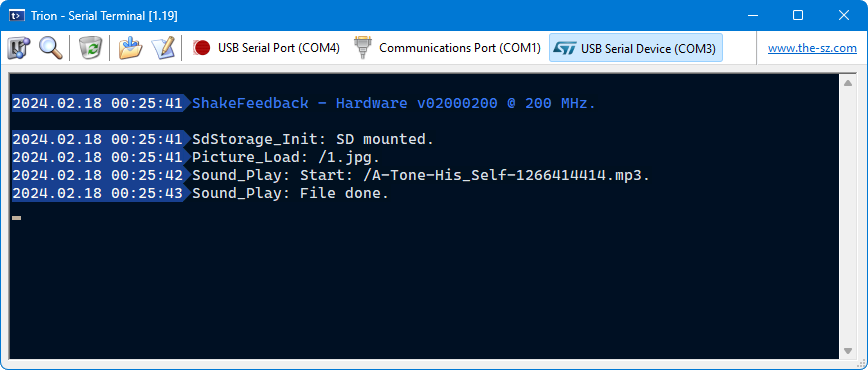Screen dimensions: 868x370
Task: Click the scrollbar down arrow
Action: coord(848,351)
